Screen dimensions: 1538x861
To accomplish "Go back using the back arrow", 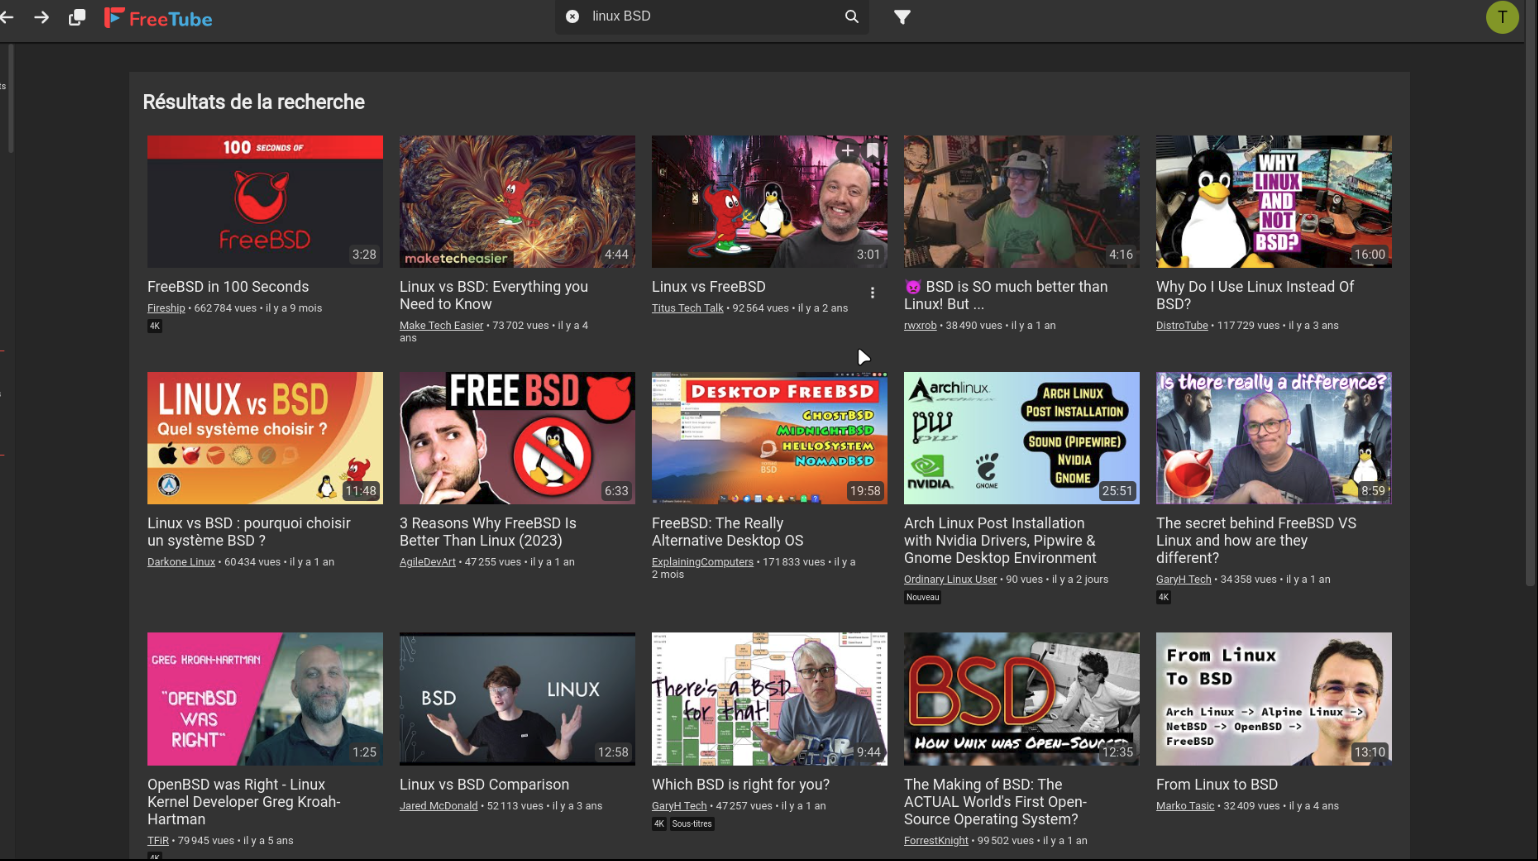I will pyautogui.click(x=8, y=17).
